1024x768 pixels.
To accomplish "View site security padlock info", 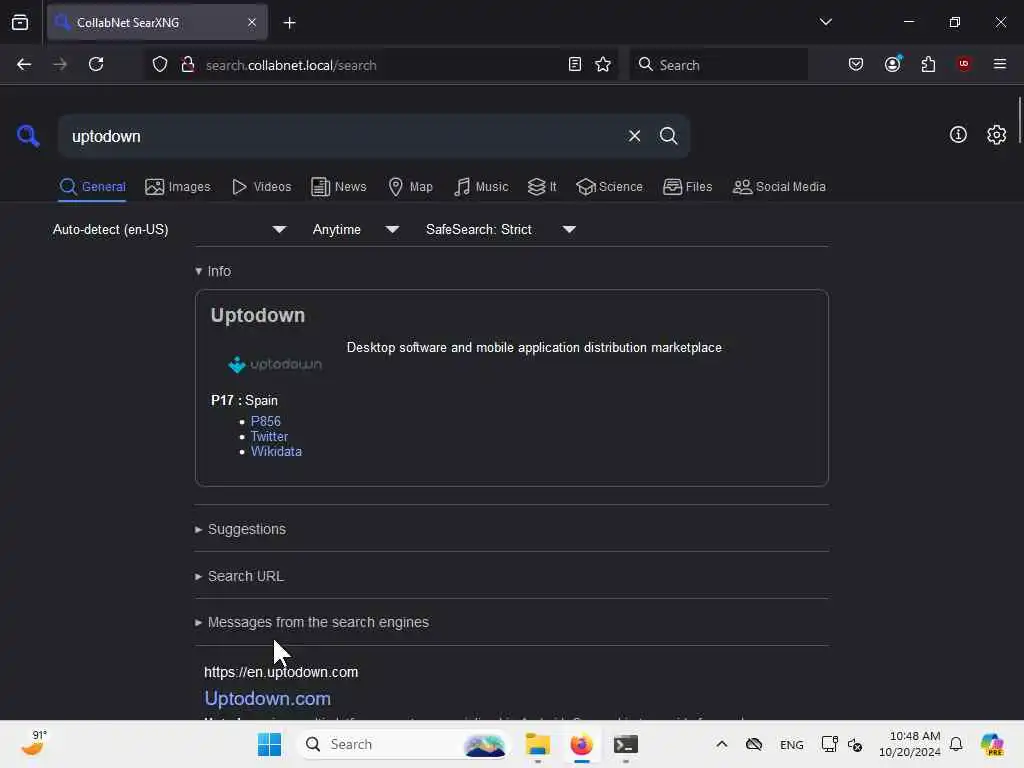I will (187, 64).
